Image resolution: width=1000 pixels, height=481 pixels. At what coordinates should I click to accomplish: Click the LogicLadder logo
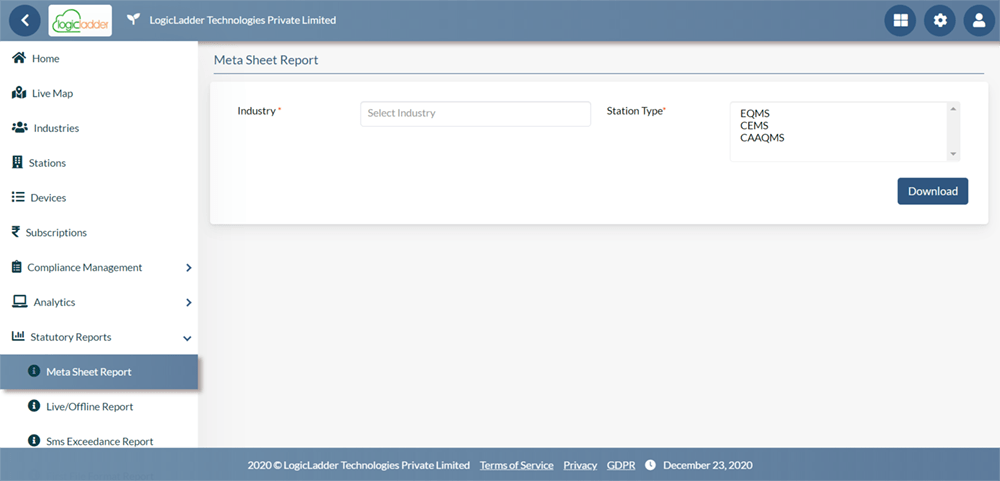[x=80, y=20]
